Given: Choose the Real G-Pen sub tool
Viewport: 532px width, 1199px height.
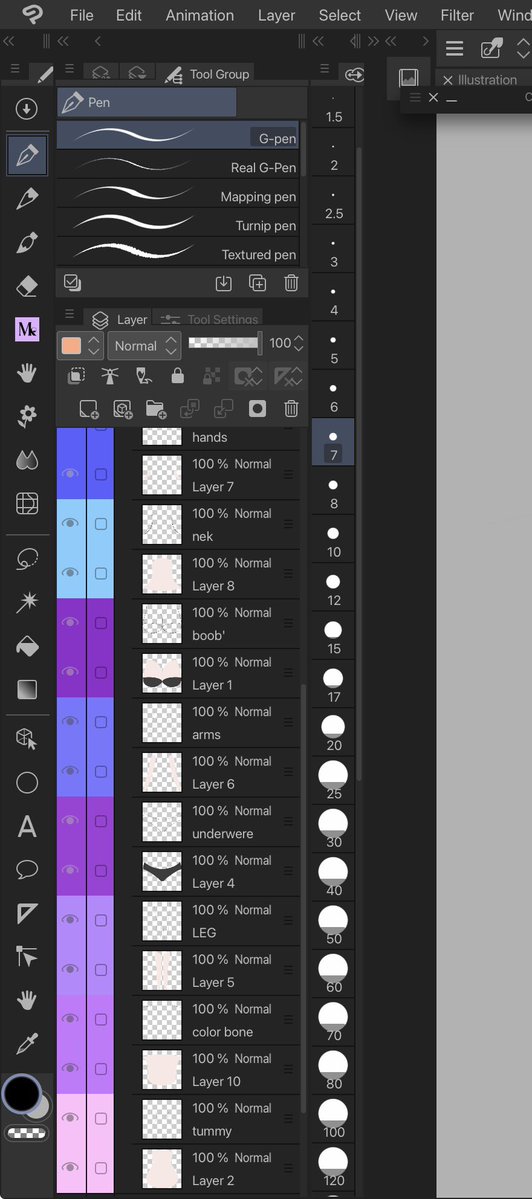Looking at the screenshot, I should tap(179, 167).
